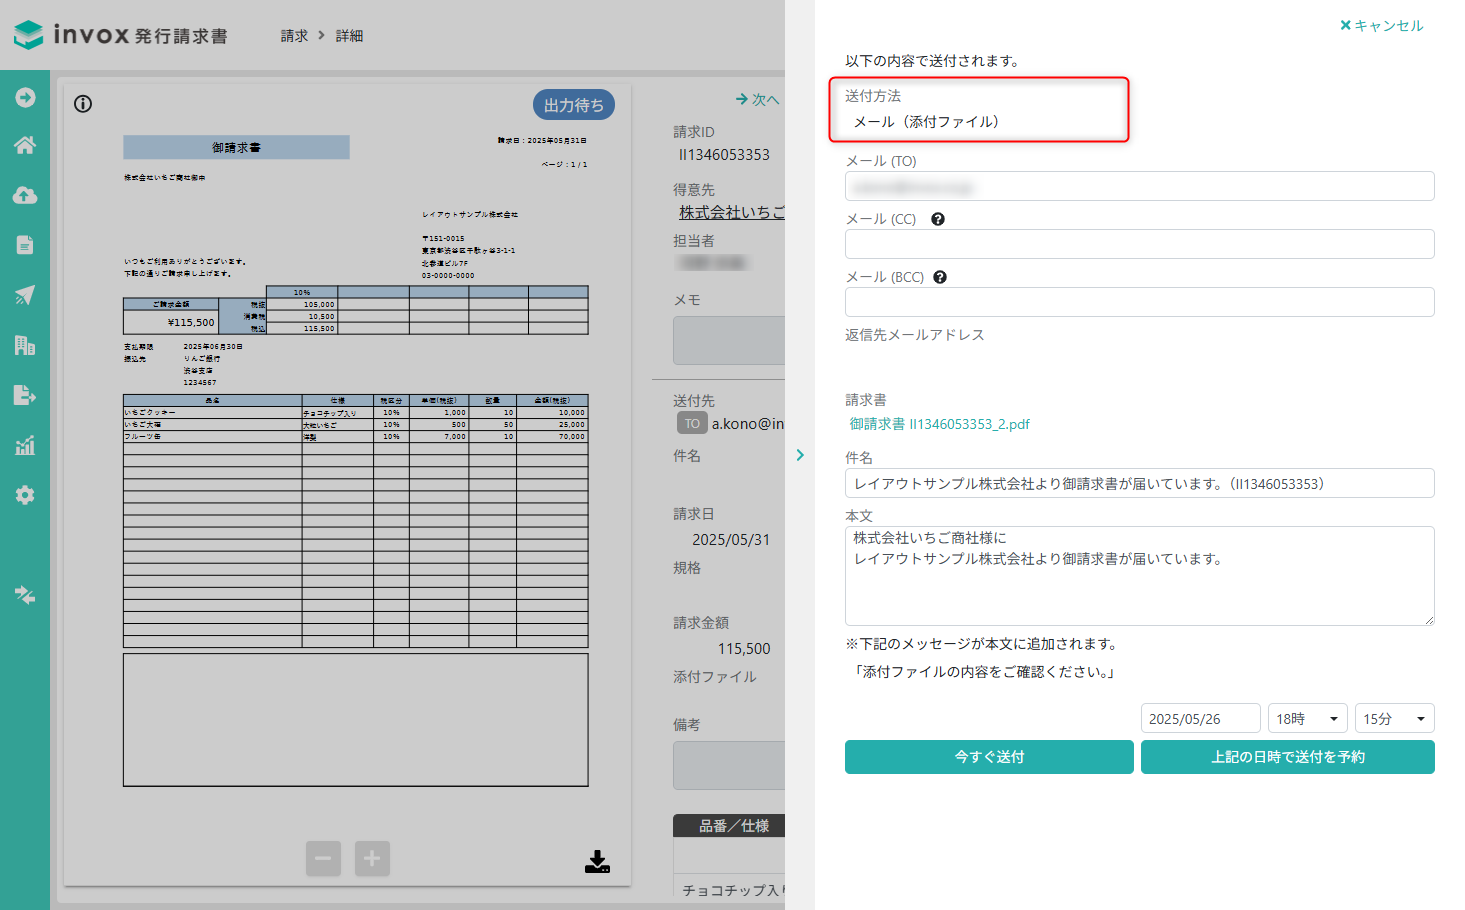The image size is (1465, 910).
Task: Click the メール (CC) input field
Action: pos(1140,244)
